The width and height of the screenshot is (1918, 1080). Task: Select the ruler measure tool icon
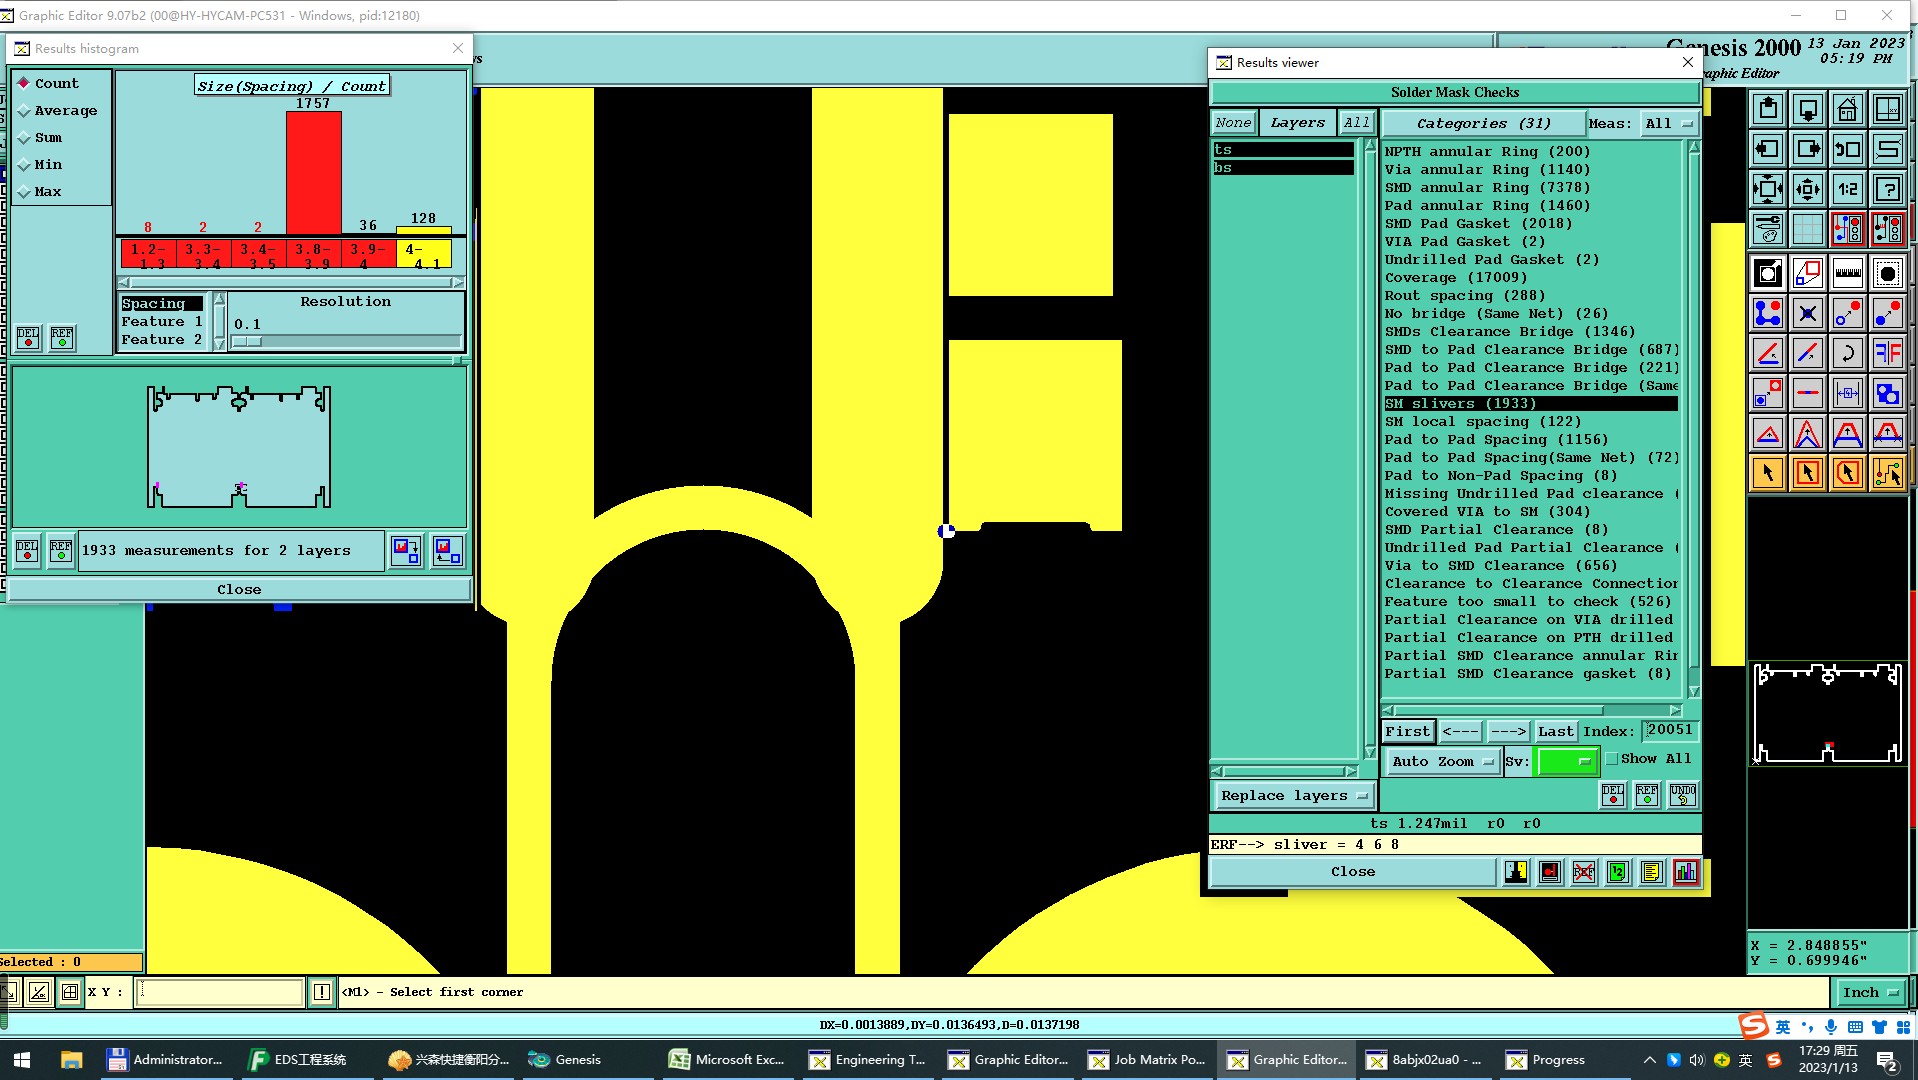pos(1847,273)
